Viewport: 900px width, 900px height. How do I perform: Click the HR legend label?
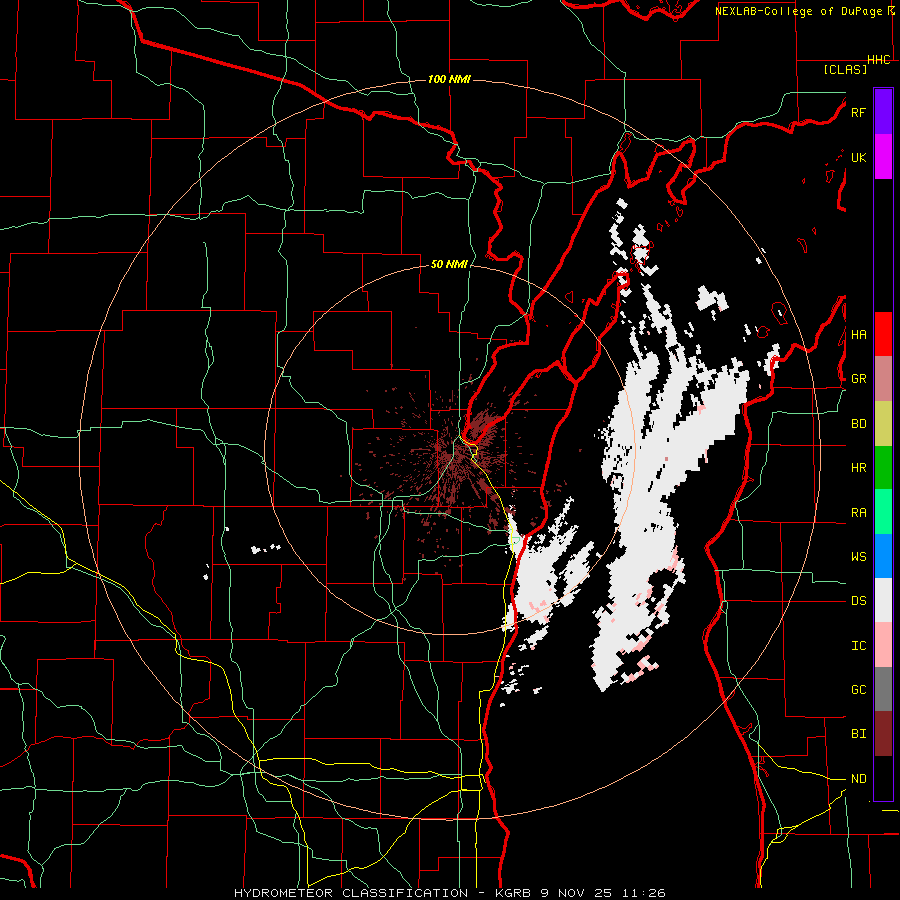pos(858,468)
